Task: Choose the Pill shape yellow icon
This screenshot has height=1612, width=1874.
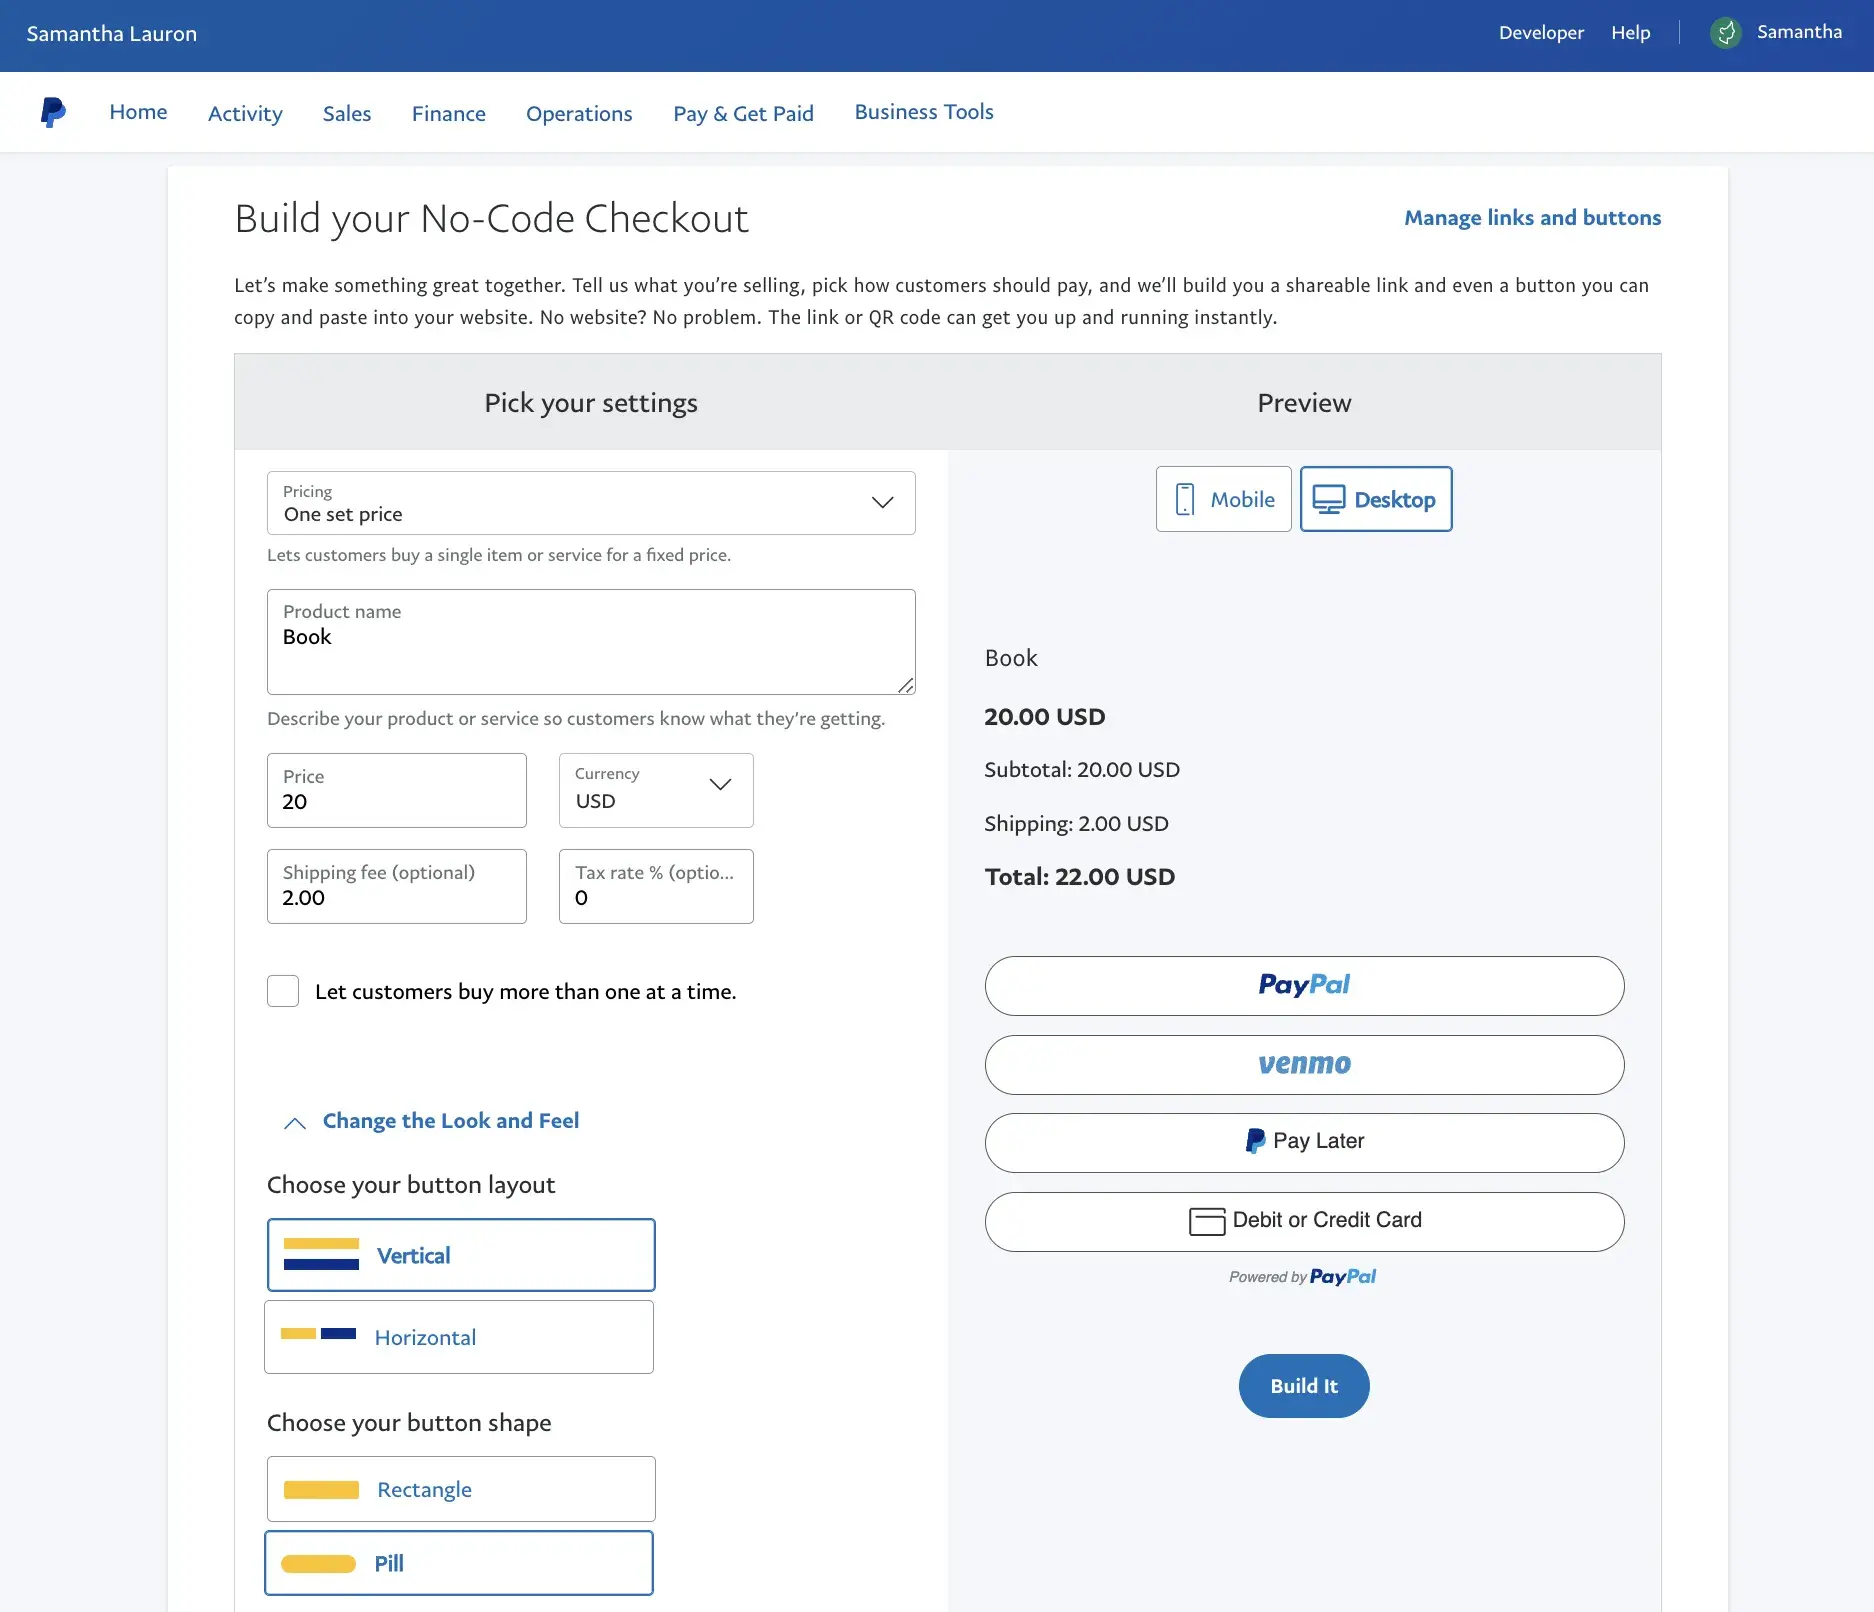Action: point(318,1564)
